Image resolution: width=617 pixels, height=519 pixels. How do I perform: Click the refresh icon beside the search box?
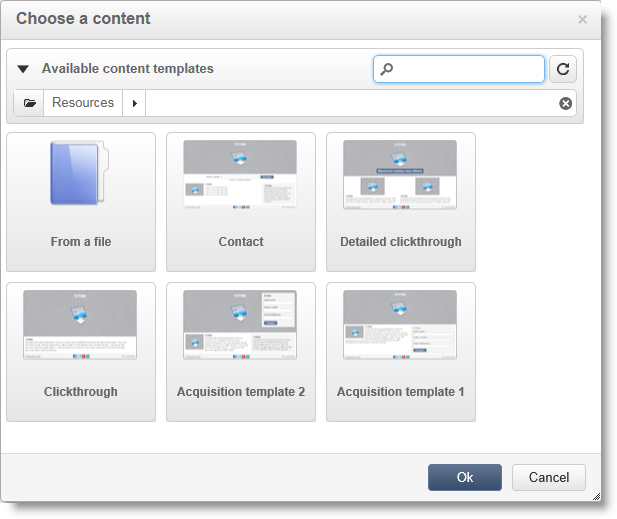[x=563, y=69]
